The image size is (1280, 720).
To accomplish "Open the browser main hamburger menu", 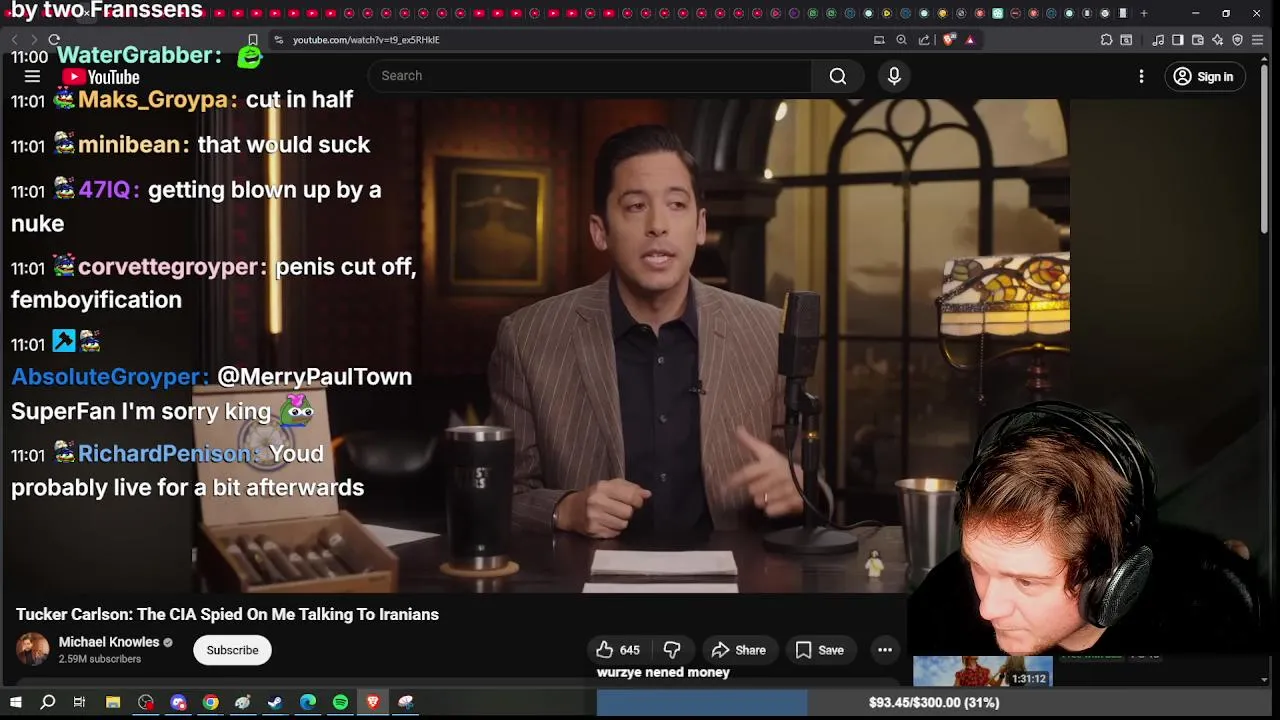I will (1258, 40).
